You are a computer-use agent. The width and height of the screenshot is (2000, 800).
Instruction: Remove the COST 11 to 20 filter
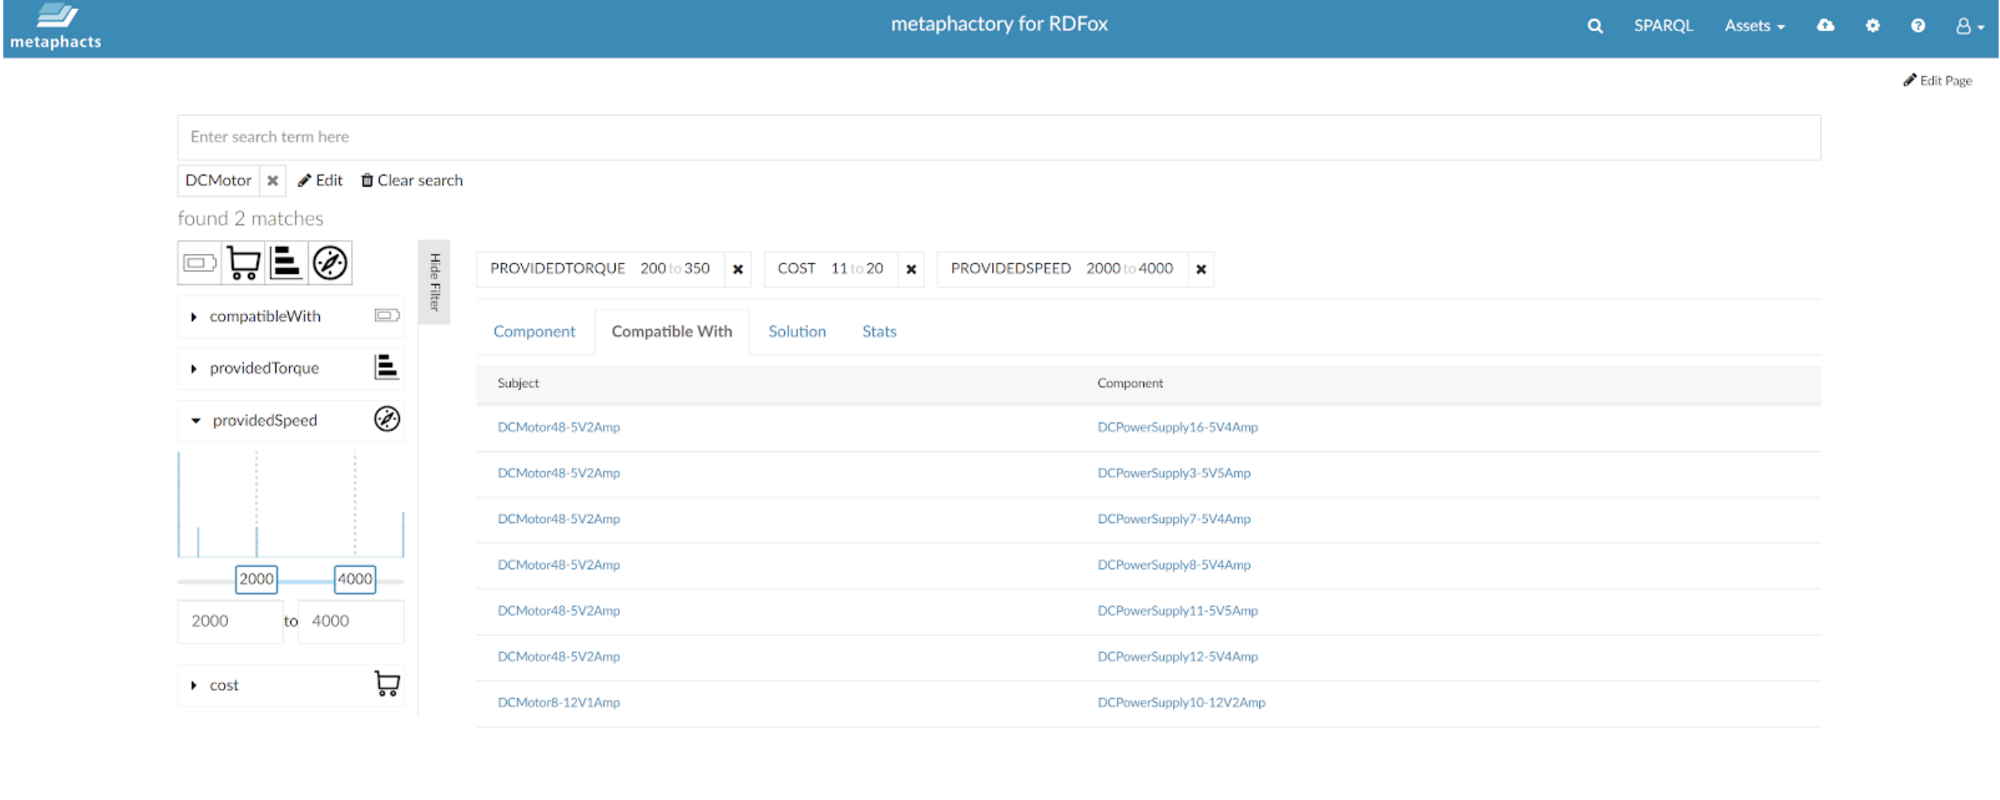pos(911,270)
